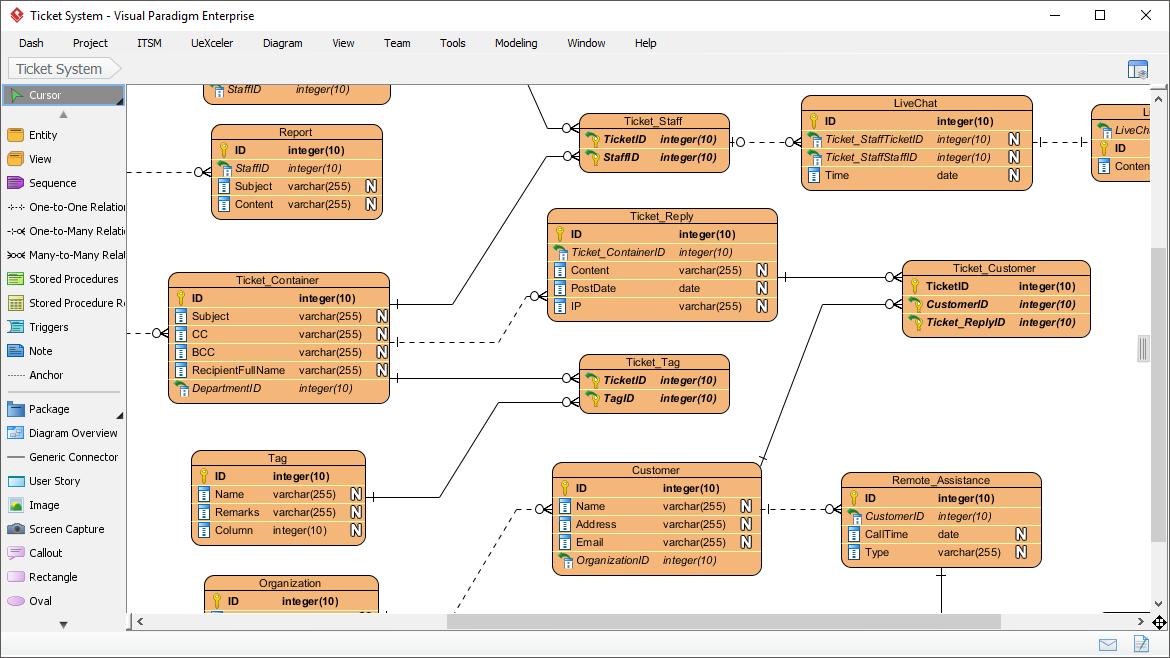Open messages via bottom-right mail icon
1170x658 pixels.
(1108, 645)
